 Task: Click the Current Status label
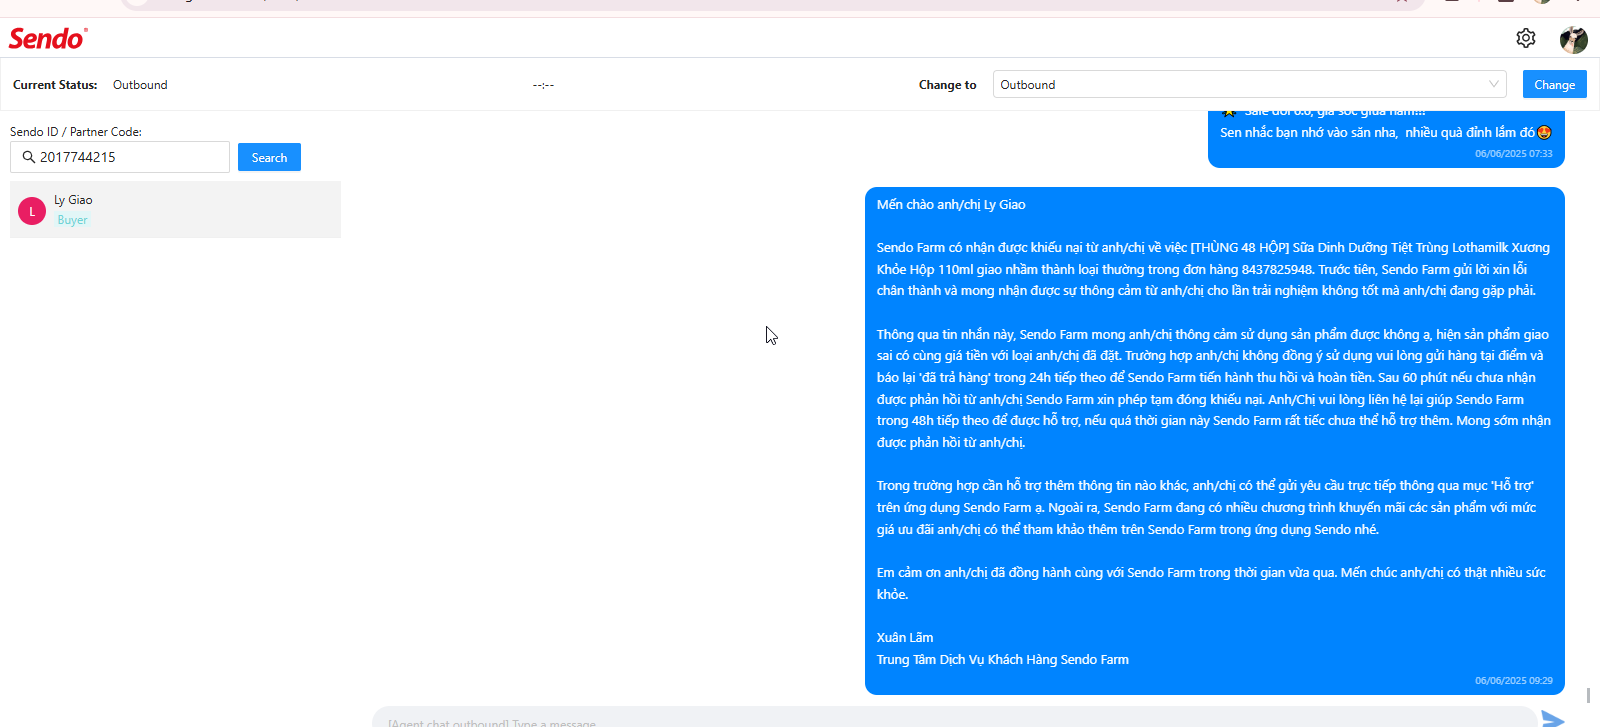55,85
